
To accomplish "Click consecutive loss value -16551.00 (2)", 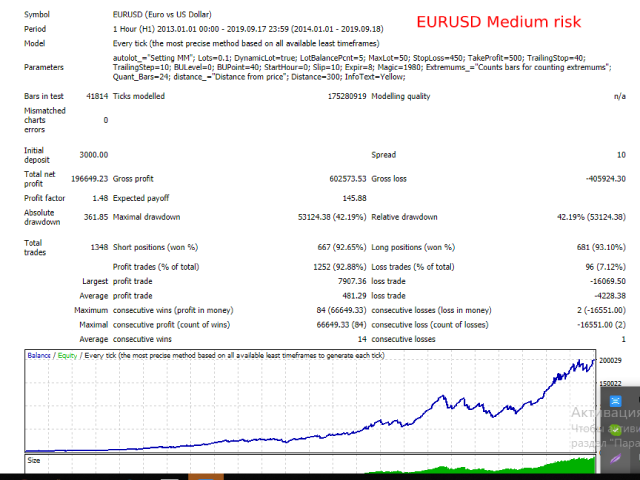I will pyautogui.click(x=601, y=325).
